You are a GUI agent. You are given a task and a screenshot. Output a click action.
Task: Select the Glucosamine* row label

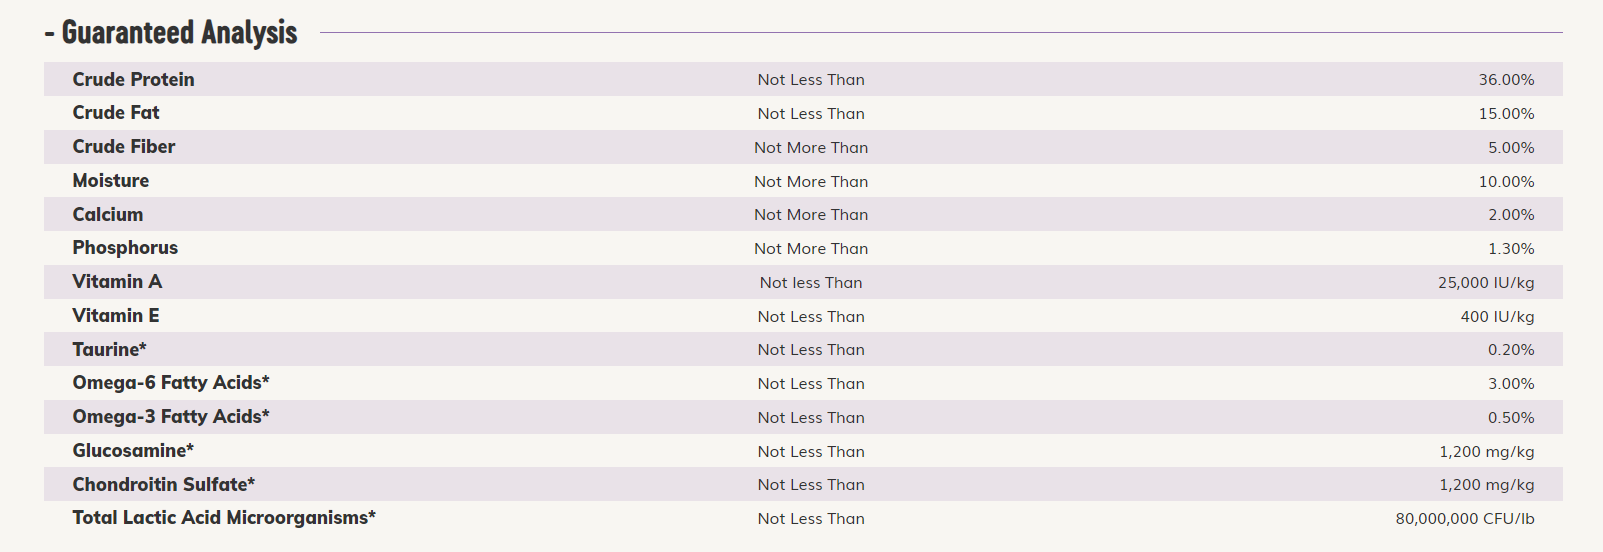(133, 451)
